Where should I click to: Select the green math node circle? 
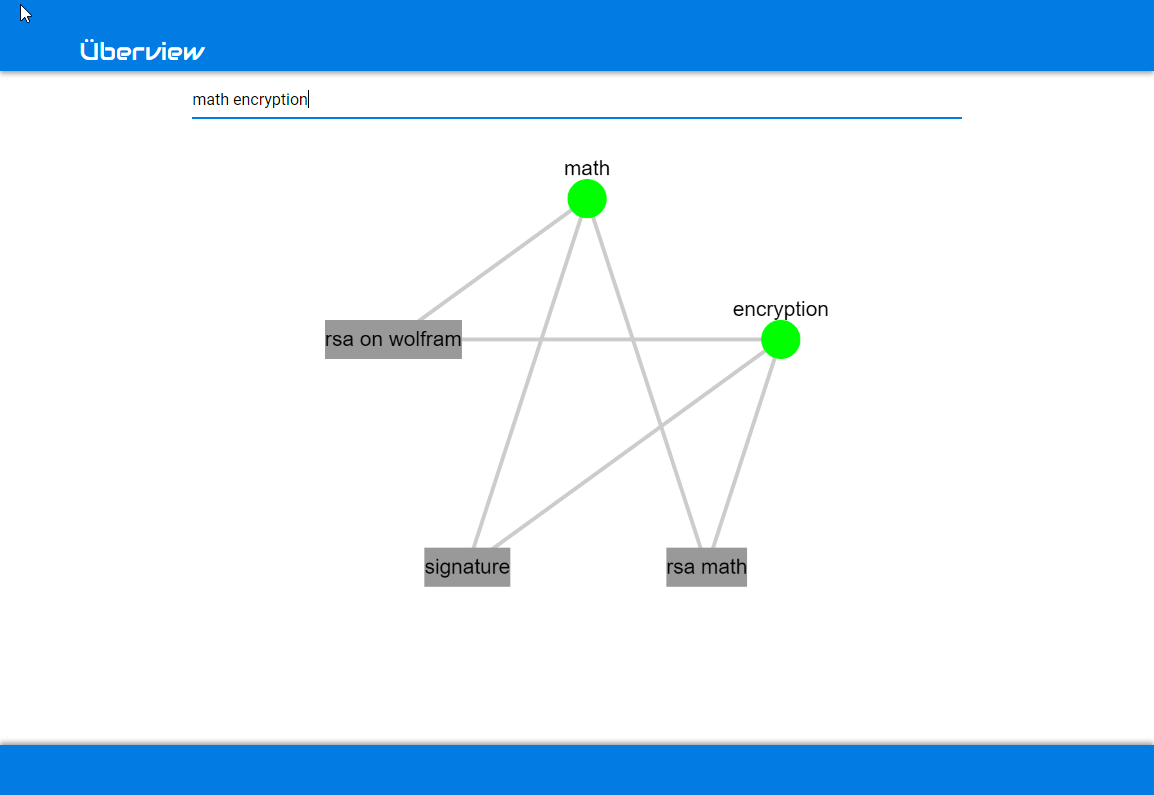pyautogui.click(x=587, y=199)
